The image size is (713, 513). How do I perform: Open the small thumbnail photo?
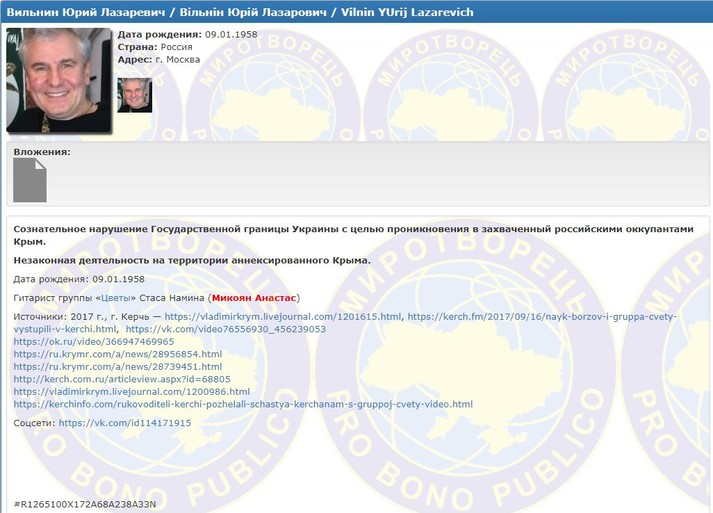click(134, 95)
